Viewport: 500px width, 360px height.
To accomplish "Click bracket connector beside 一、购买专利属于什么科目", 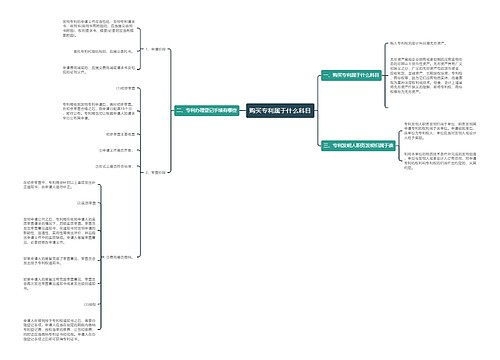I will 386,75.
